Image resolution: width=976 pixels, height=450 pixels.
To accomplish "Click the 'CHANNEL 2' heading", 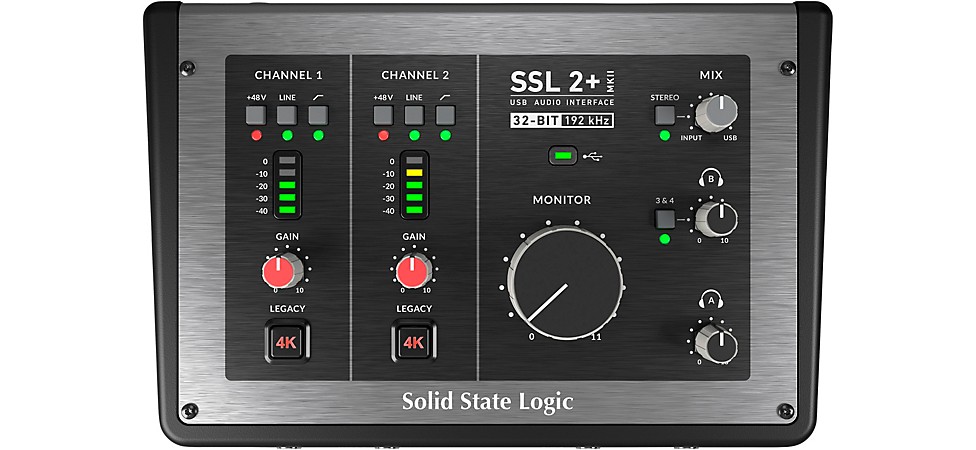I will pos(415,75).
